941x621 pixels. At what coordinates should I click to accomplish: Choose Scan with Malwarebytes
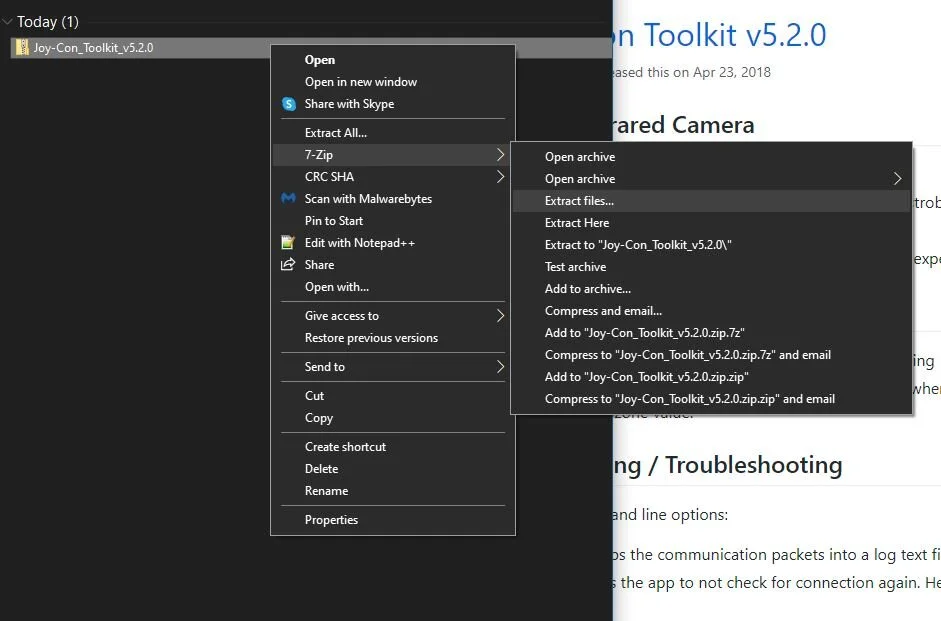click(393, 199)
